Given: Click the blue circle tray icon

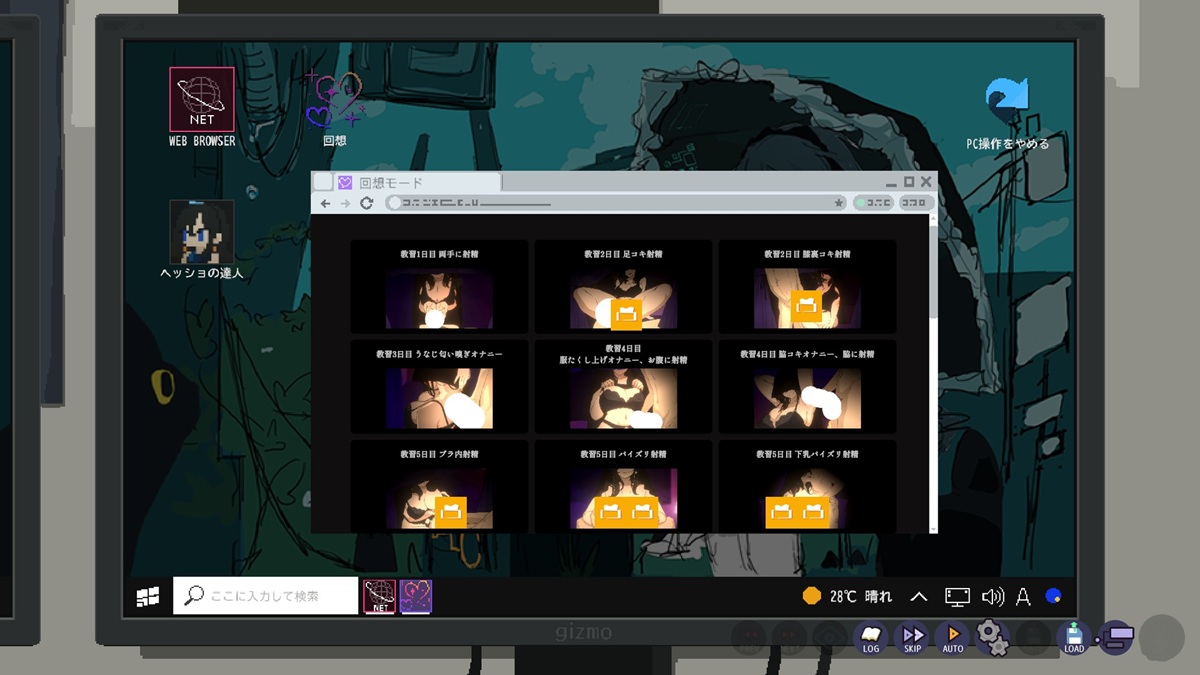Looking at the screenshot, I should 1053,596.
